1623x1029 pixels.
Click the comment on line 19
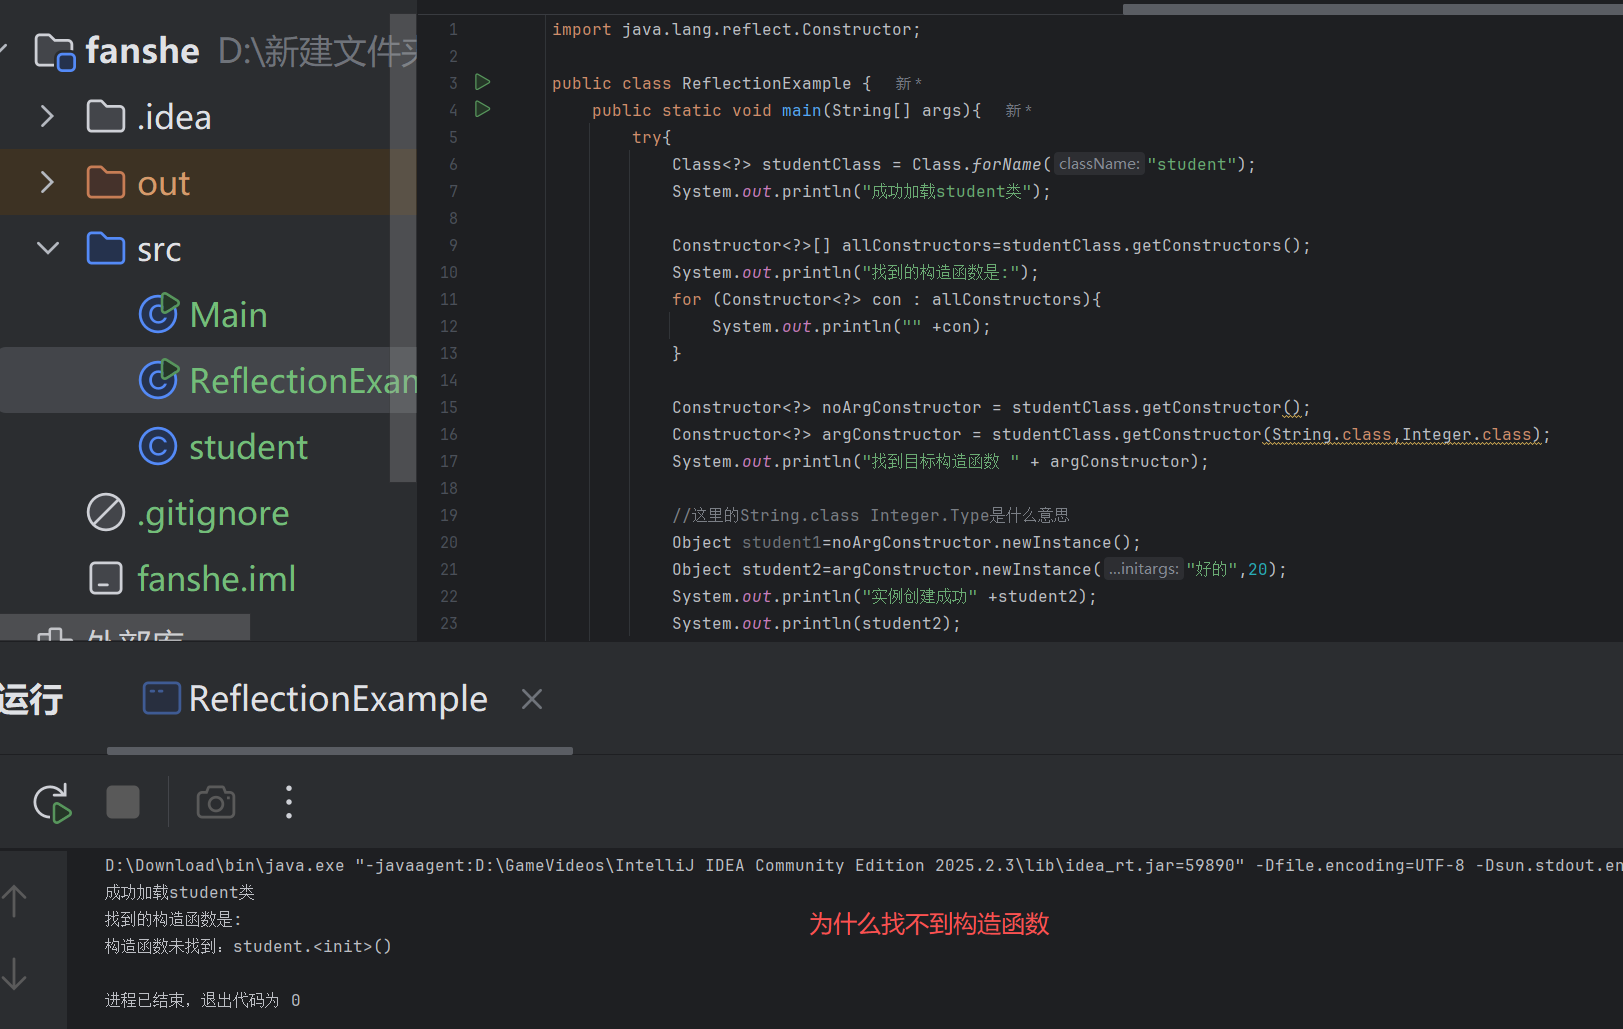(870, 516)
